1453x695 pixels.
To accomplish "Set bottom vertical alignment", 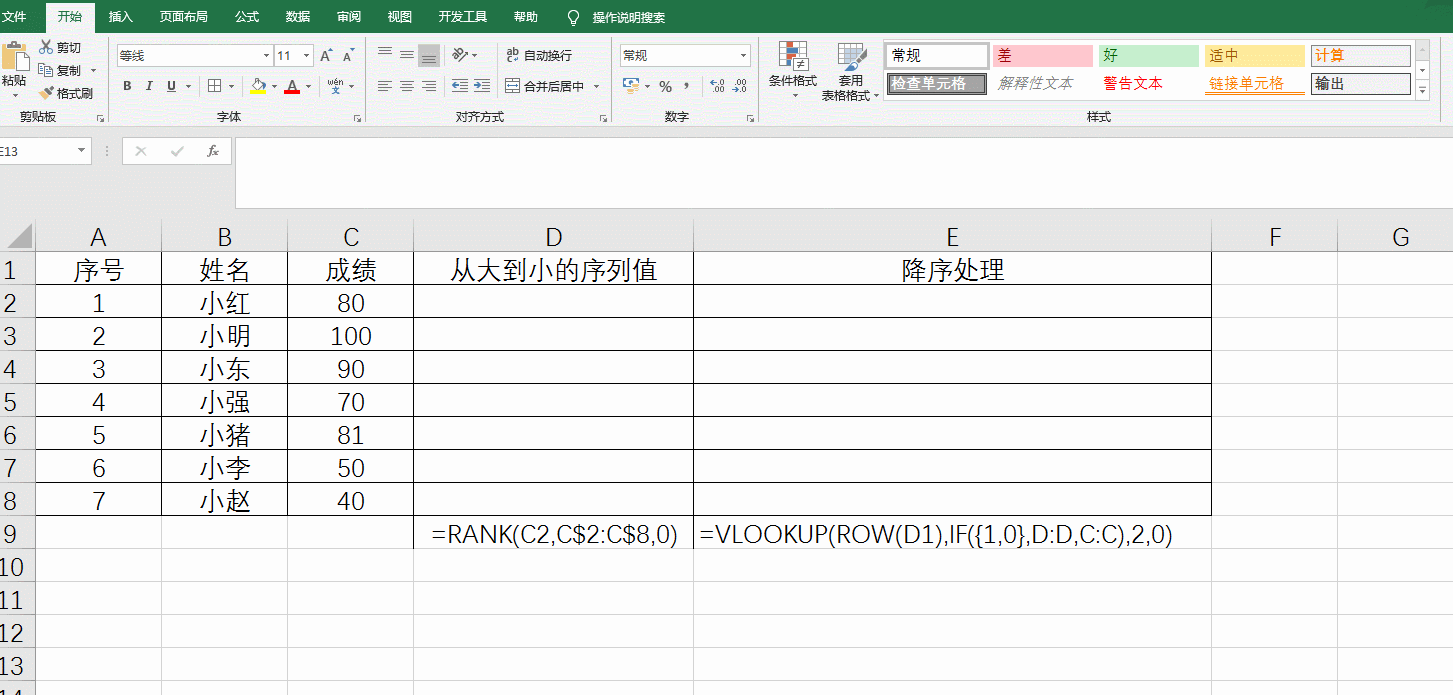I will tap(429, 55).
